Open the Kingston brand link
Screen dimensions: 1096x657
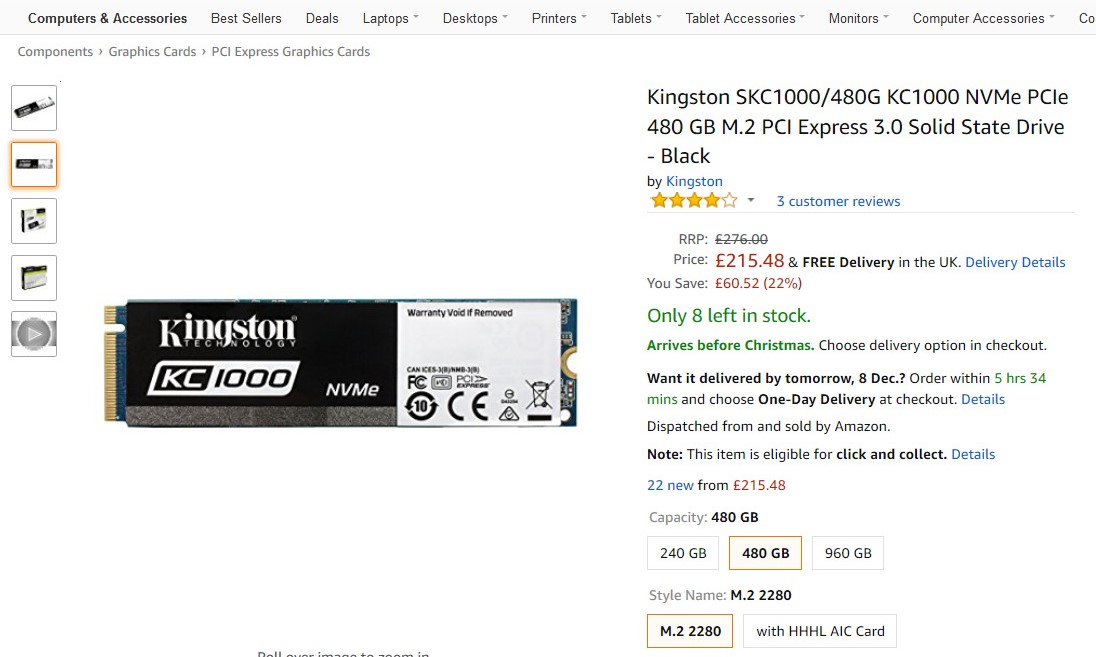tap(694, 181)
